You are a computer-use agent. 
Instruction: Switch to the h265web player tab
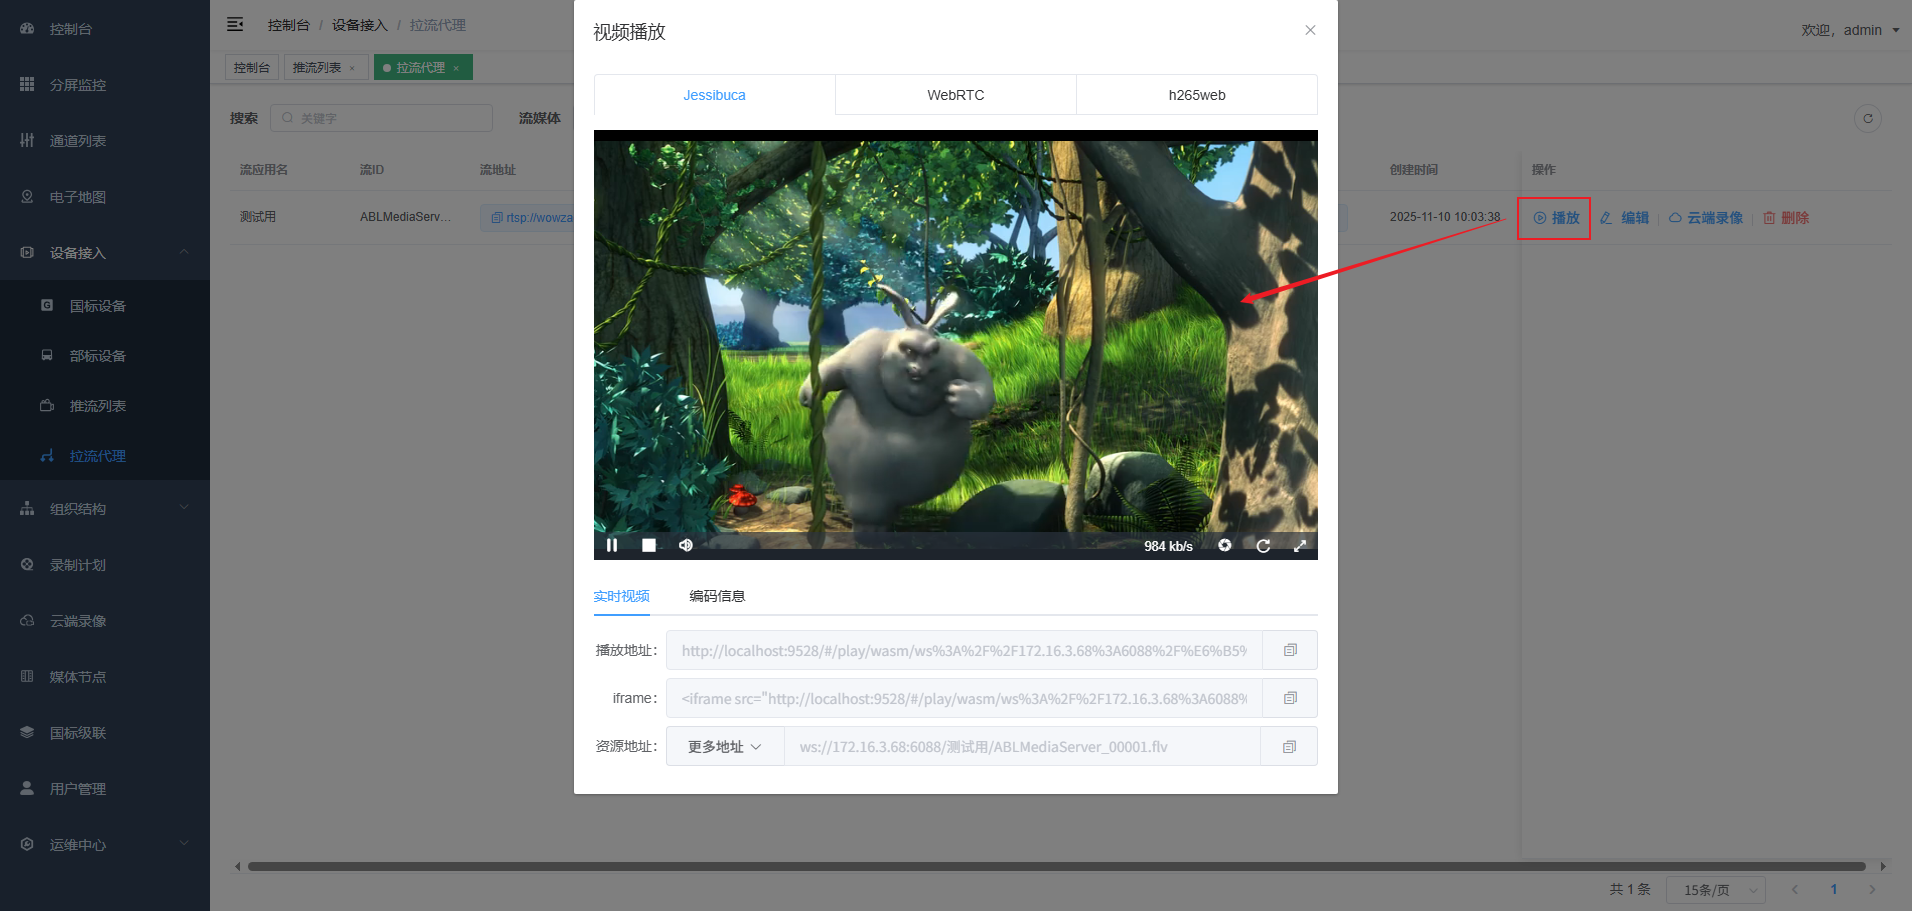tap(1197, 95)
